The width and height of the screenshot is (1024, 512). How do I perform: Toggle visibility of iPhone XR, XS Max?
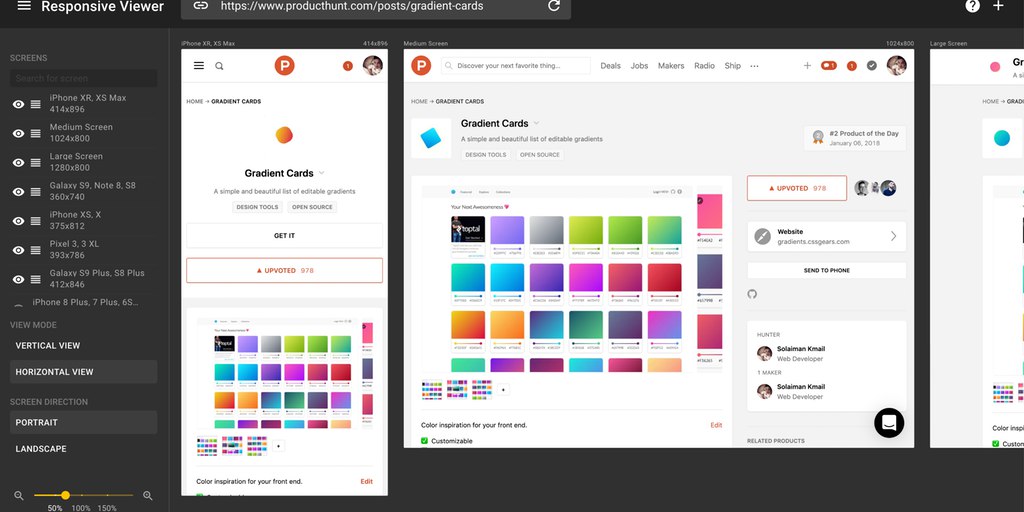point(18,104)
